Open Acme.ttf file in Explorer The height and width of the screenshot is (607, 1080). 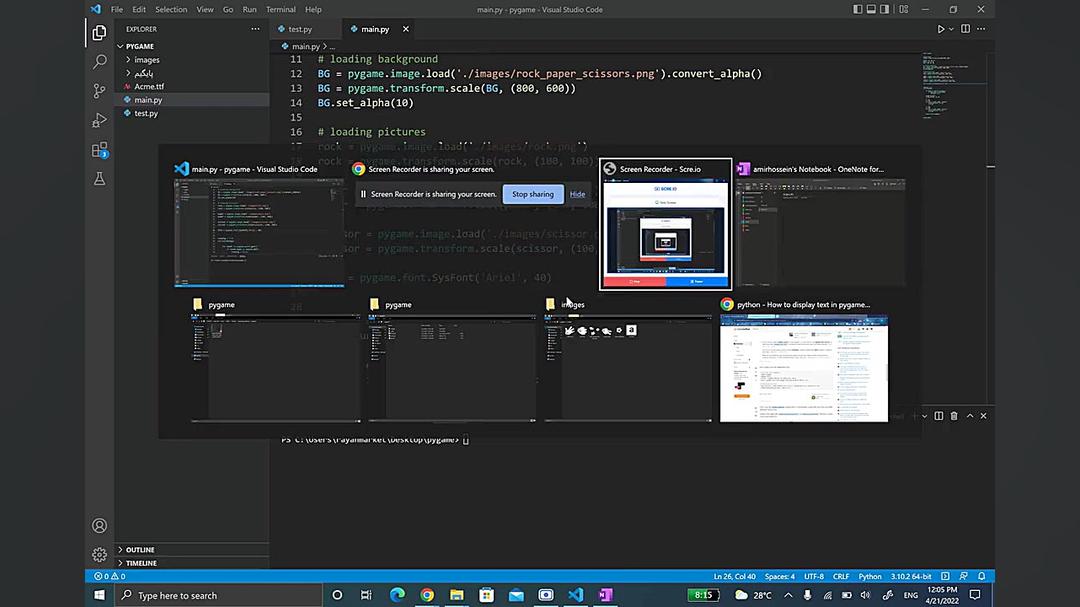(149, 87)
